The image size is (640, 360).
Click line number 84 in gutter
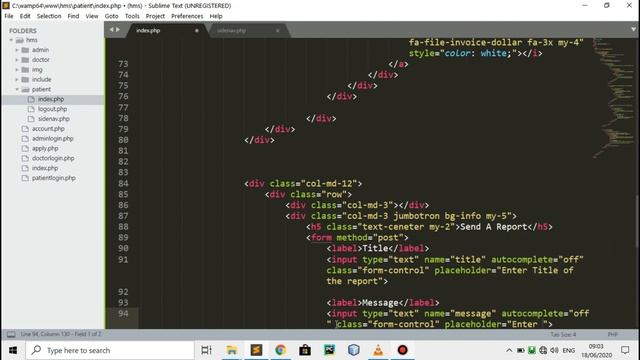point(123,184)
